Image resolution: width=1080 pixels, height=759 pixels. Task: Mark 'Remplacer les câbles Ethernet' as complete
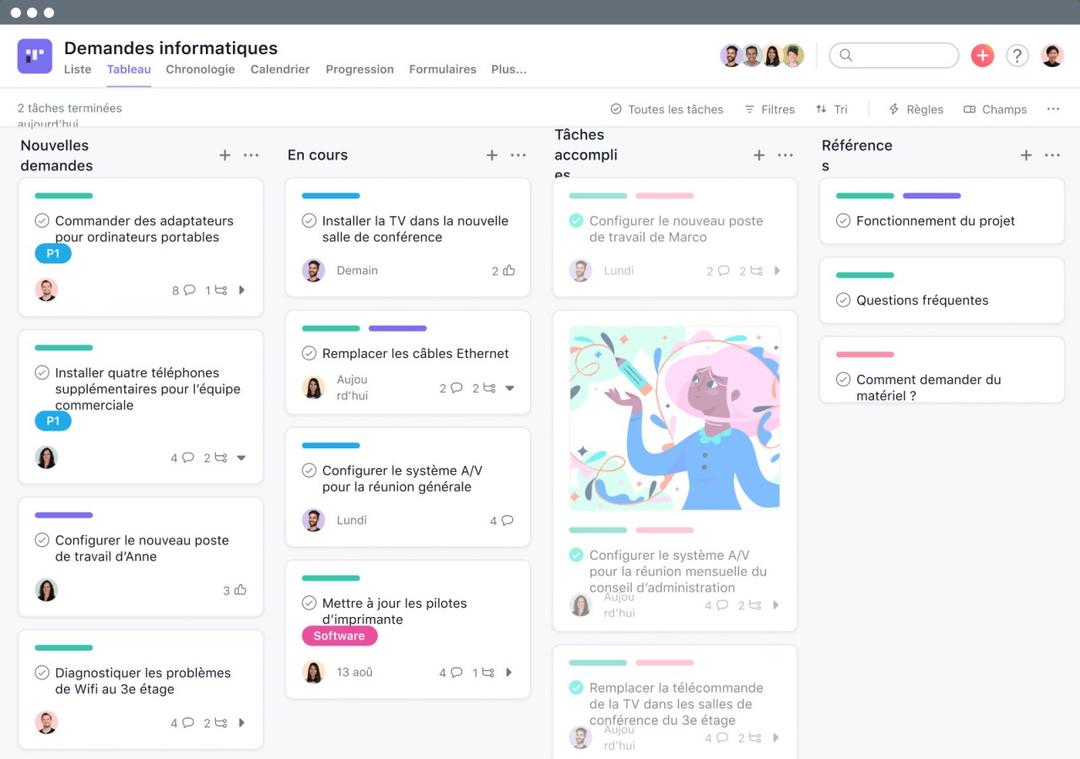pyautogui.click(x=309, y=353)
